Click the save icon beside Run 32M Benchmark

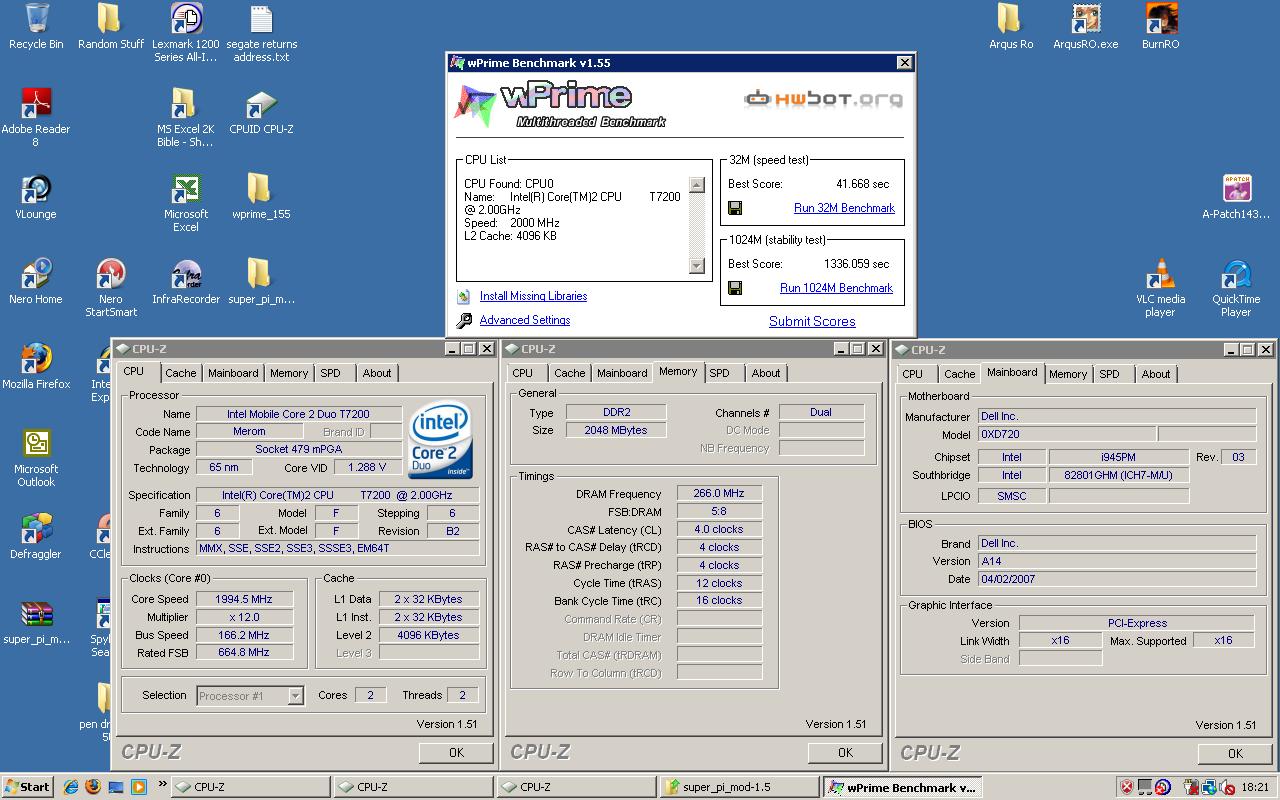point(735,208)
